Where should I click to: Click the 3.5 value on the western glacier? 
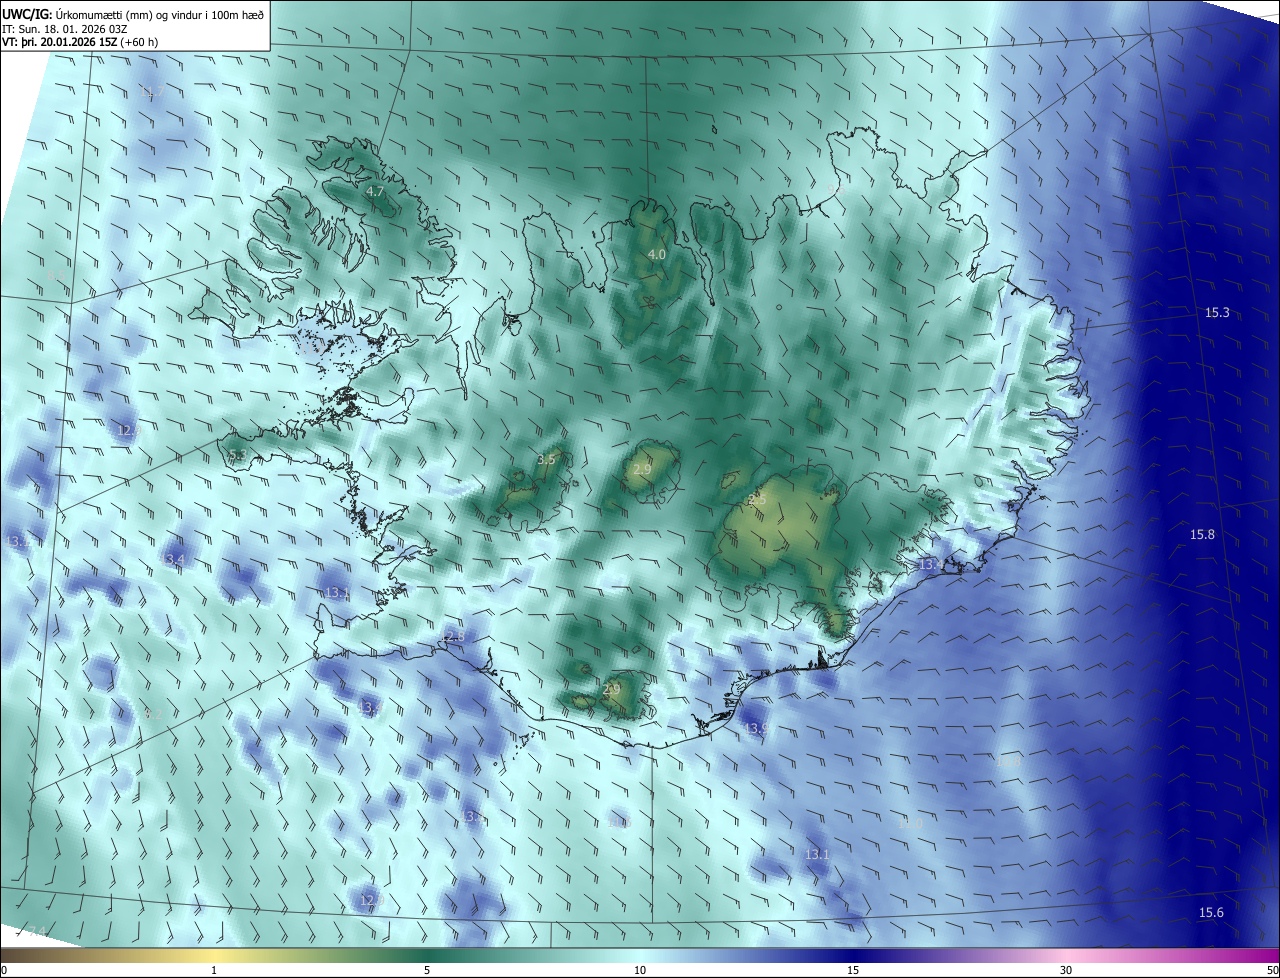click(546, 460)
